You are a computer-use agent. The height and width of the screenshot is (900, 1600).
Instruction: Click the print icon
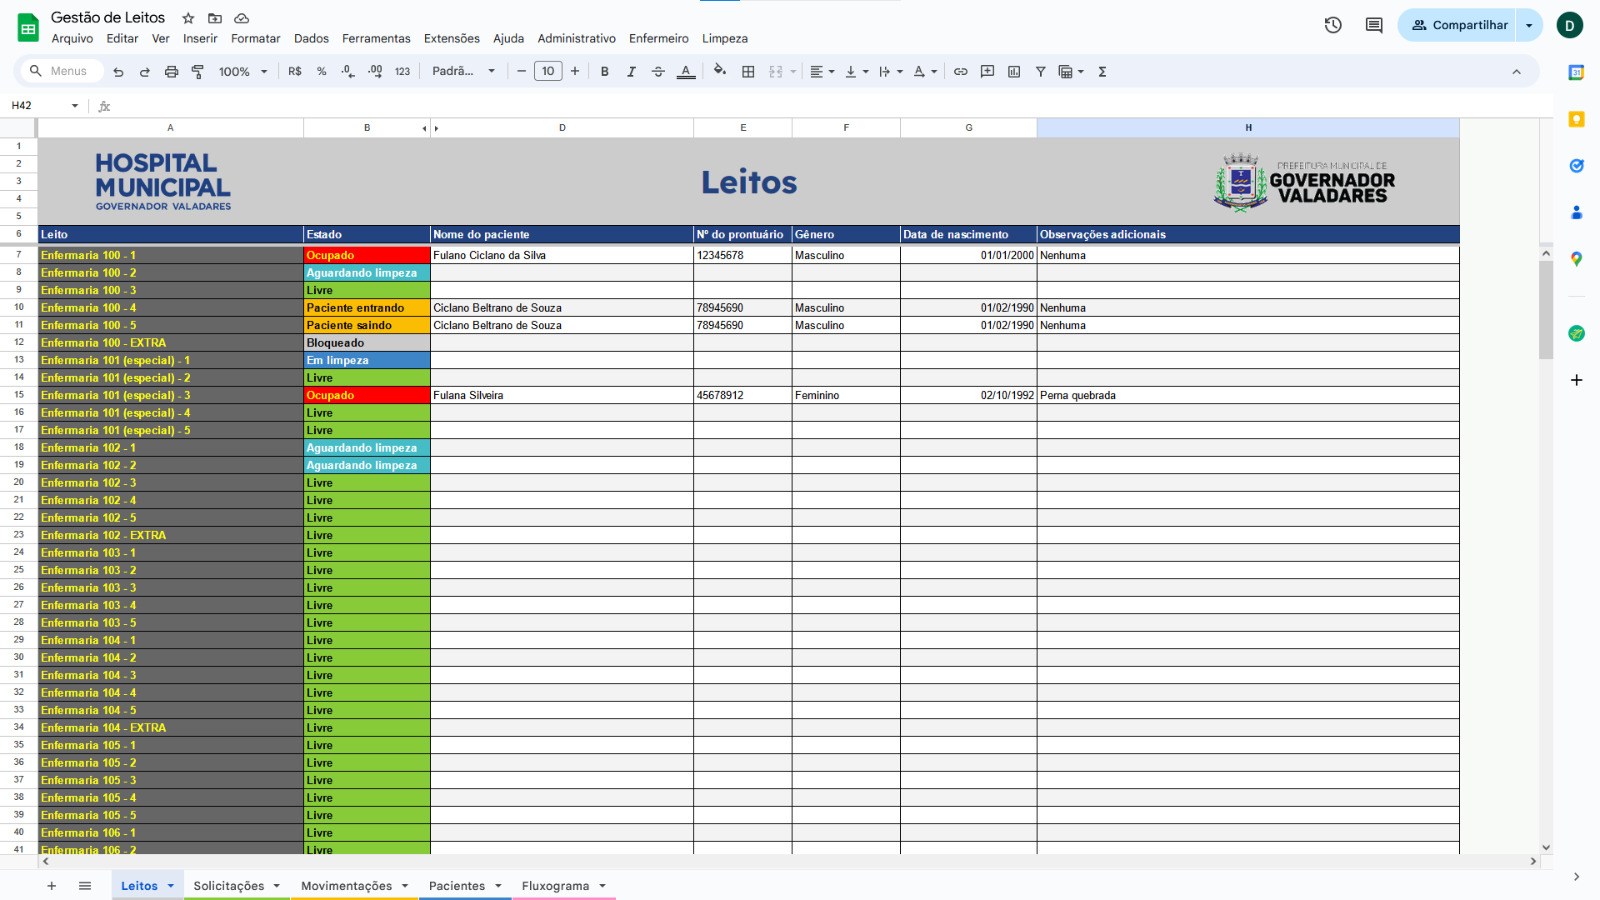pos(171,71)
